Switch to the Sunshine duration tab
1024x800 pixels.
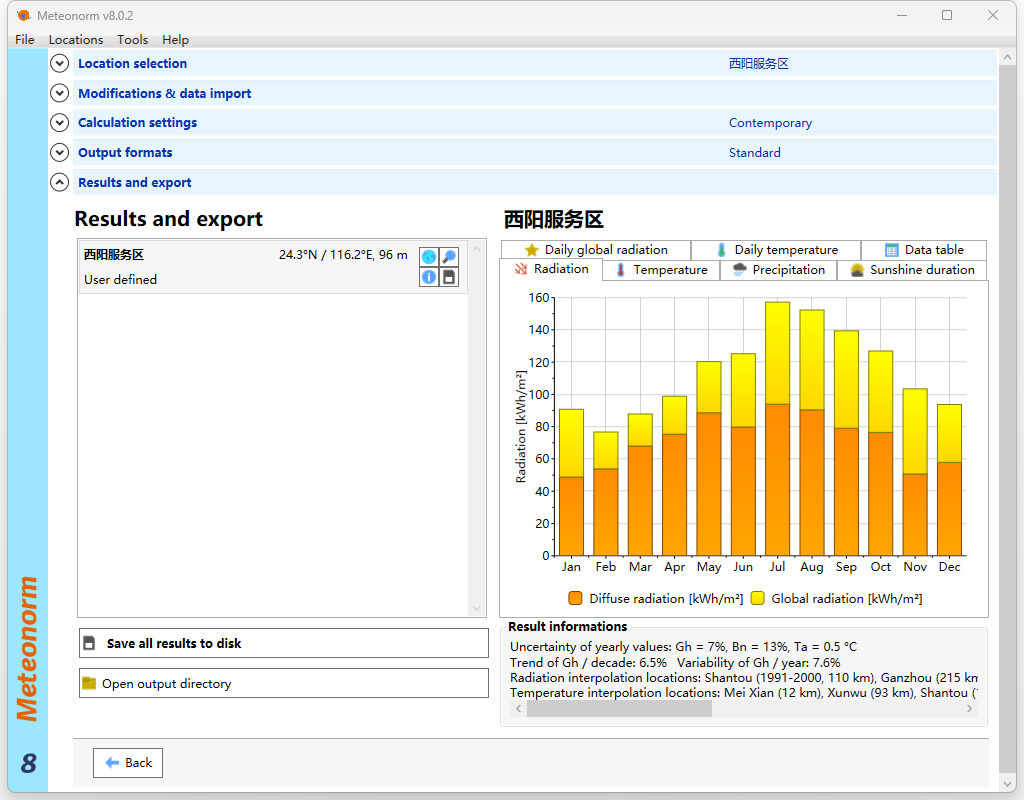tap(912, 270)
